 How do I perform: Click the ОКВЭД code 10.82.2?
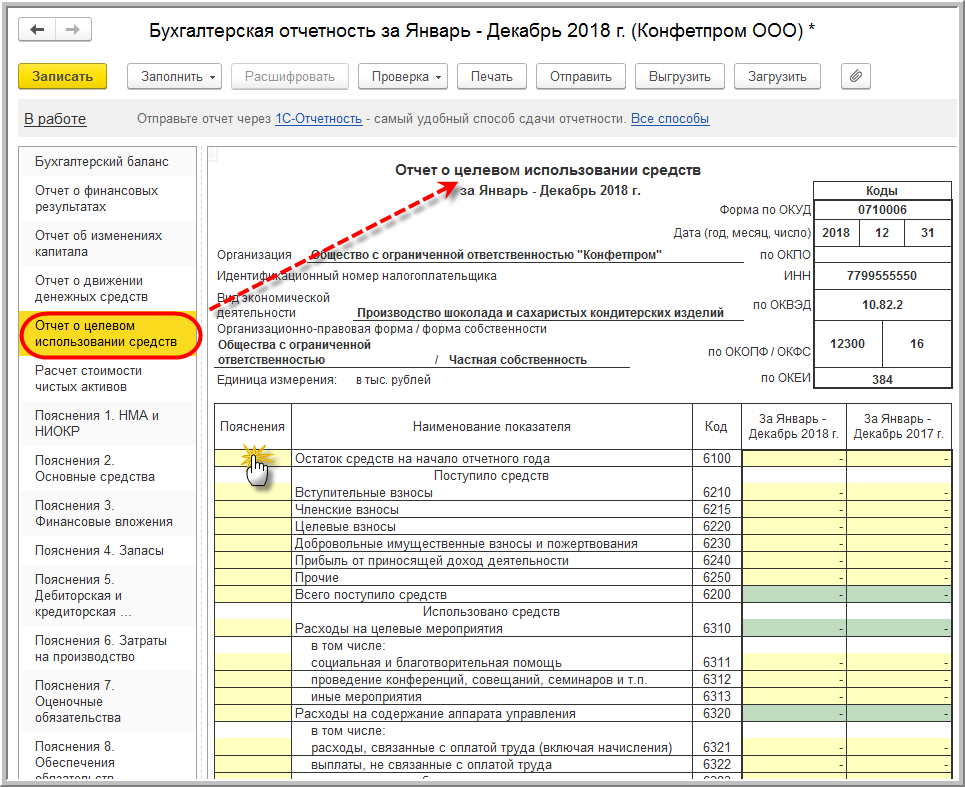[x=883, y=305]
